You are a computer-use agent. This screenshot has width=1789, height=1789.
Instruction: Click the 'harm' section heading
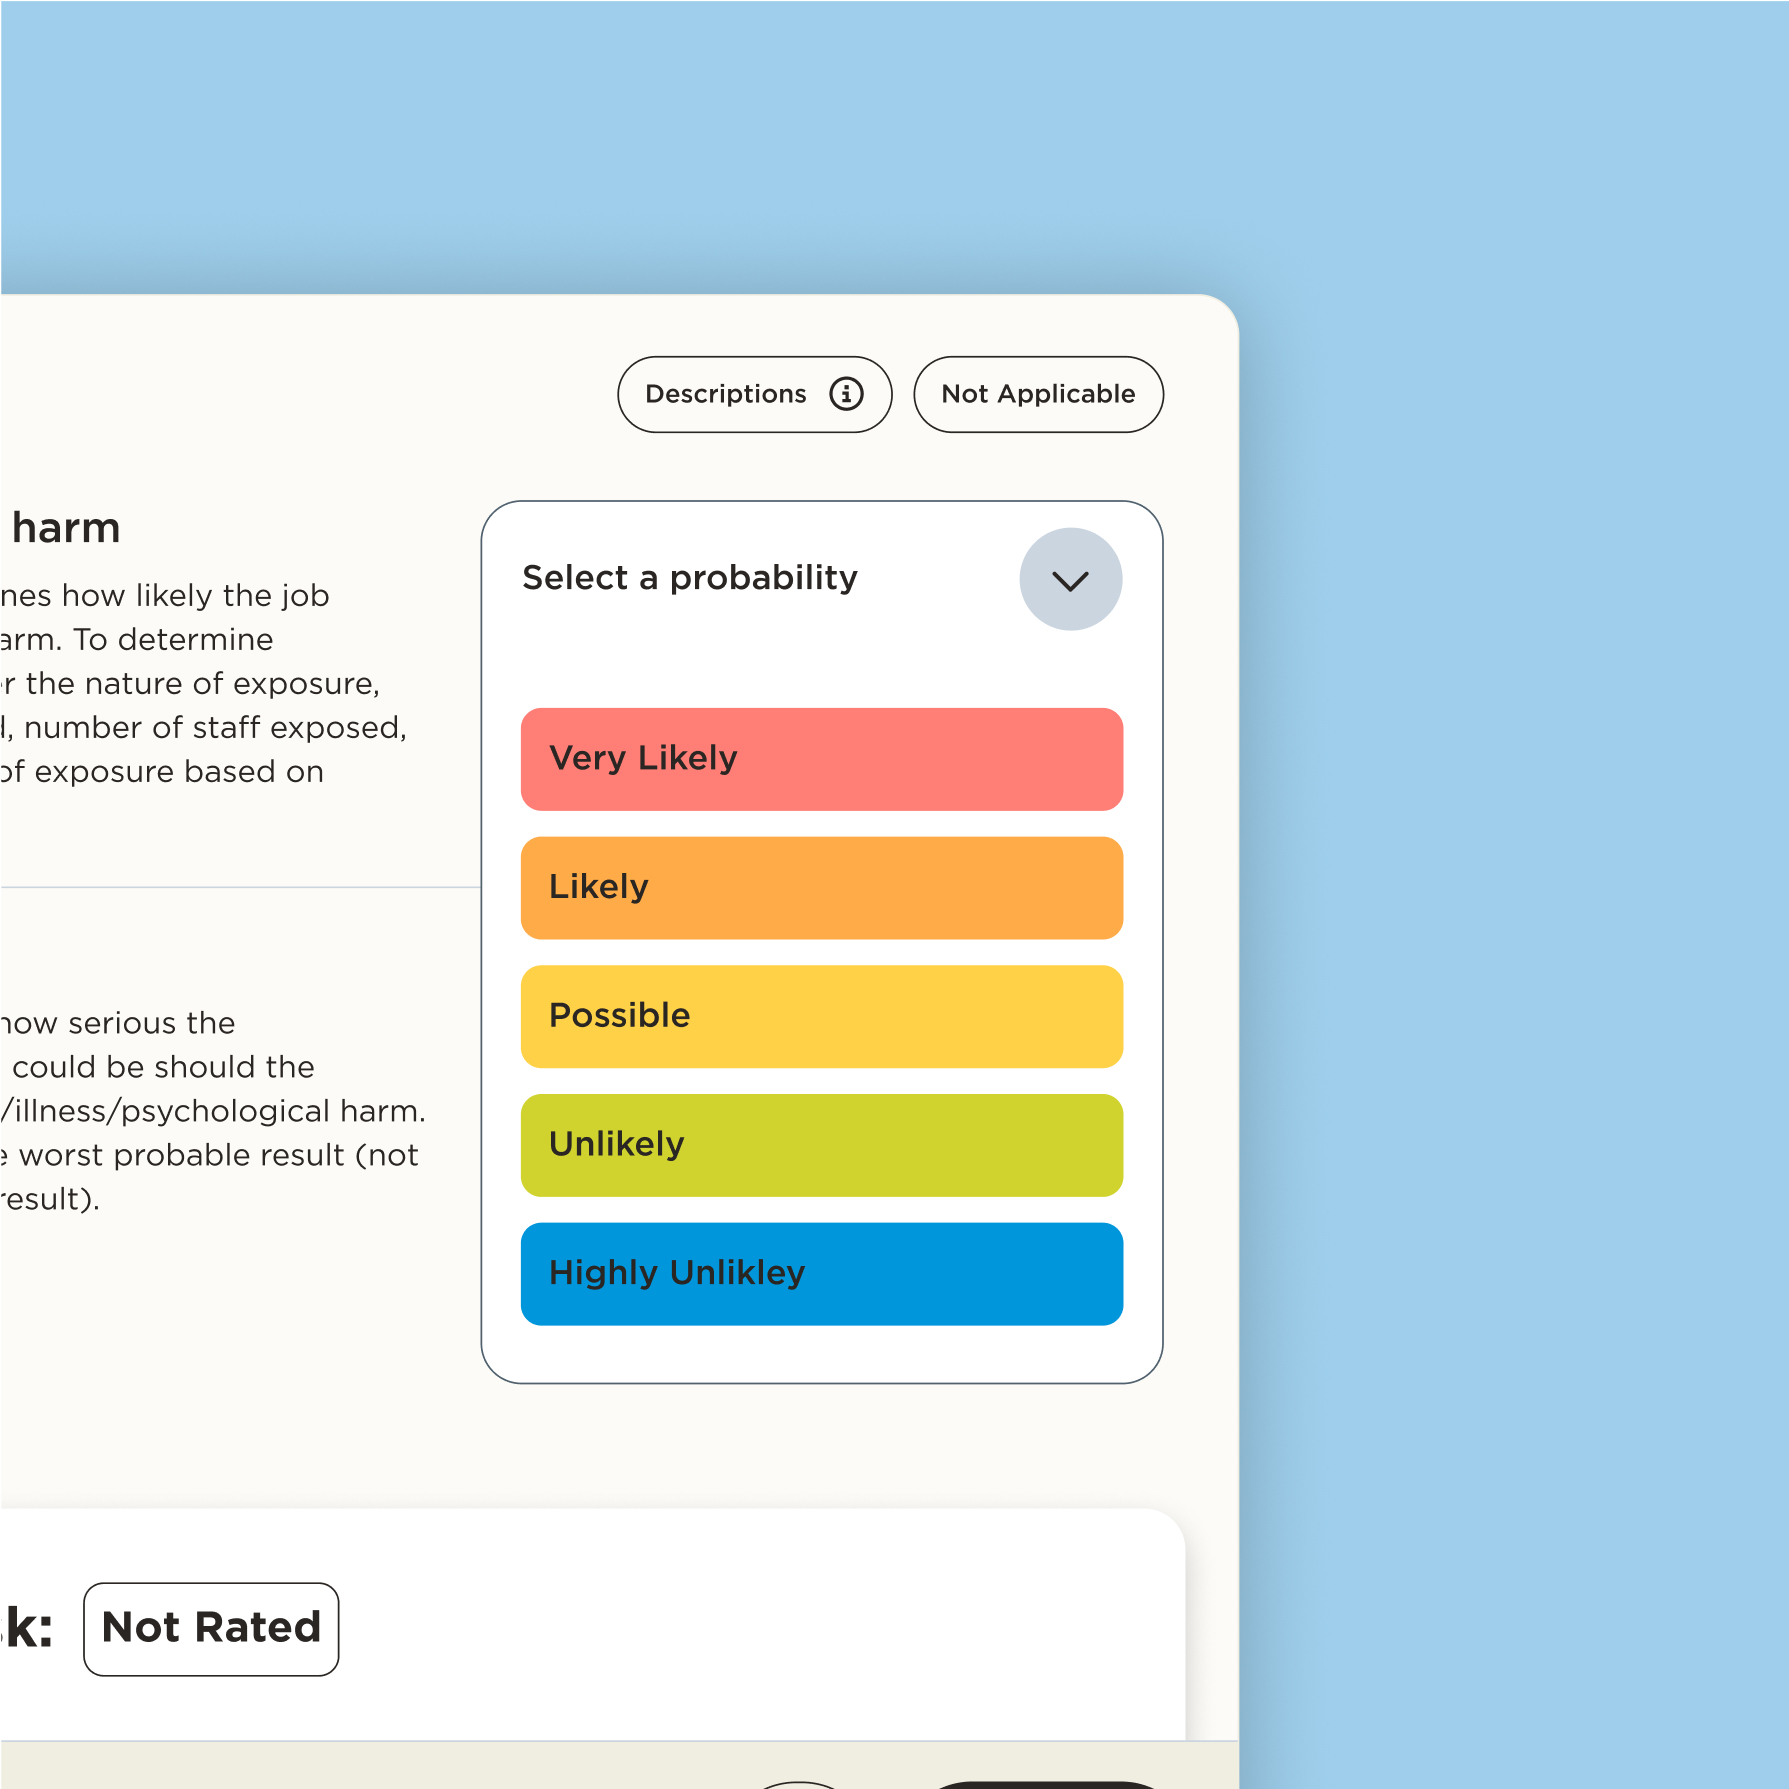66,528
